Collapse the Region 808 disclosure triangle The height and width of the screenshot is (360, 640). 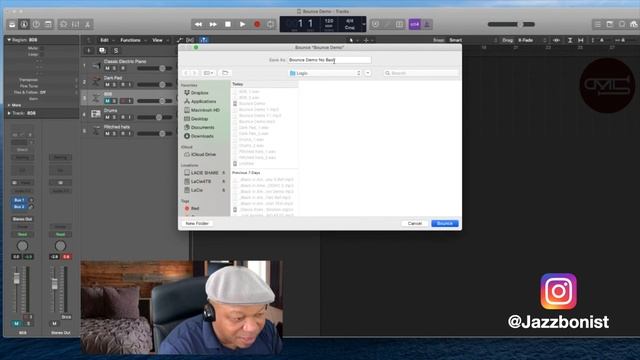click(x=9, y=40)
